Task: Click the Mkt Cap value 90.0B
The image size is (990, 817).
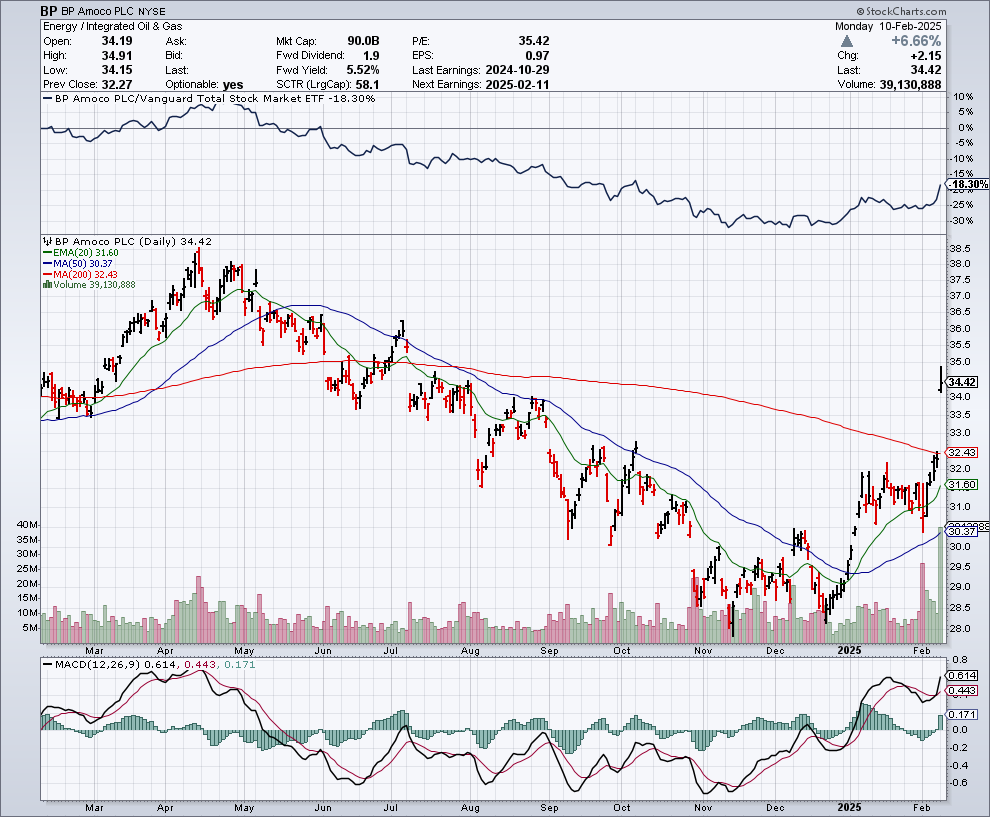Action: tap(363, 41)
